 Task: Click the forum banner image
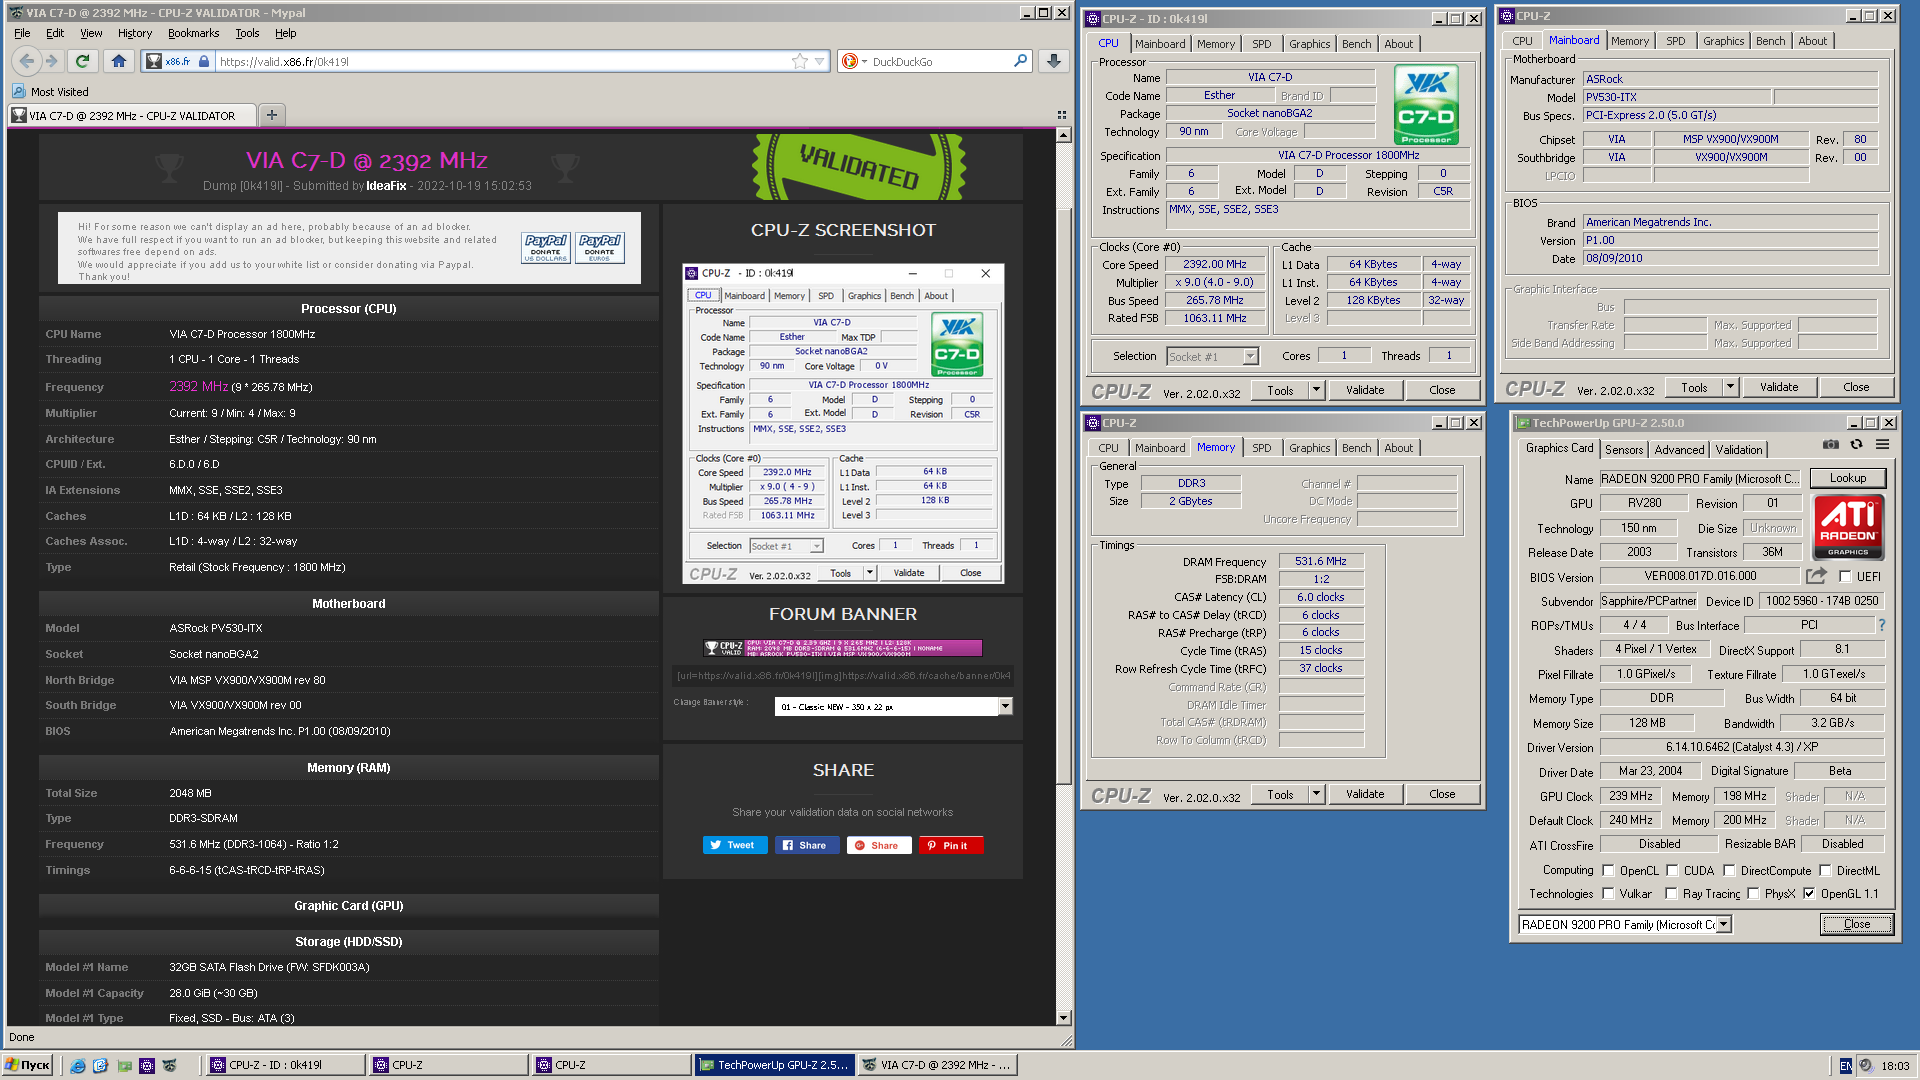pos(843,648)
